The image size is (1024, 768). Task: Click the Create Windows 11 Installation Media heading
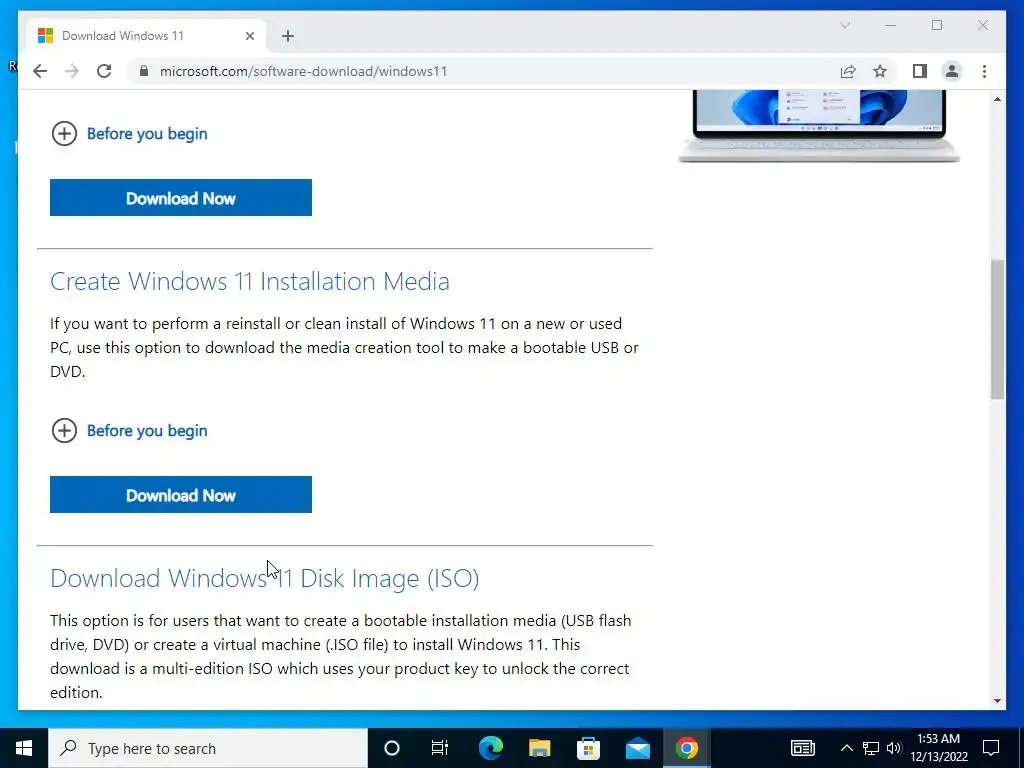coord(249,281)
